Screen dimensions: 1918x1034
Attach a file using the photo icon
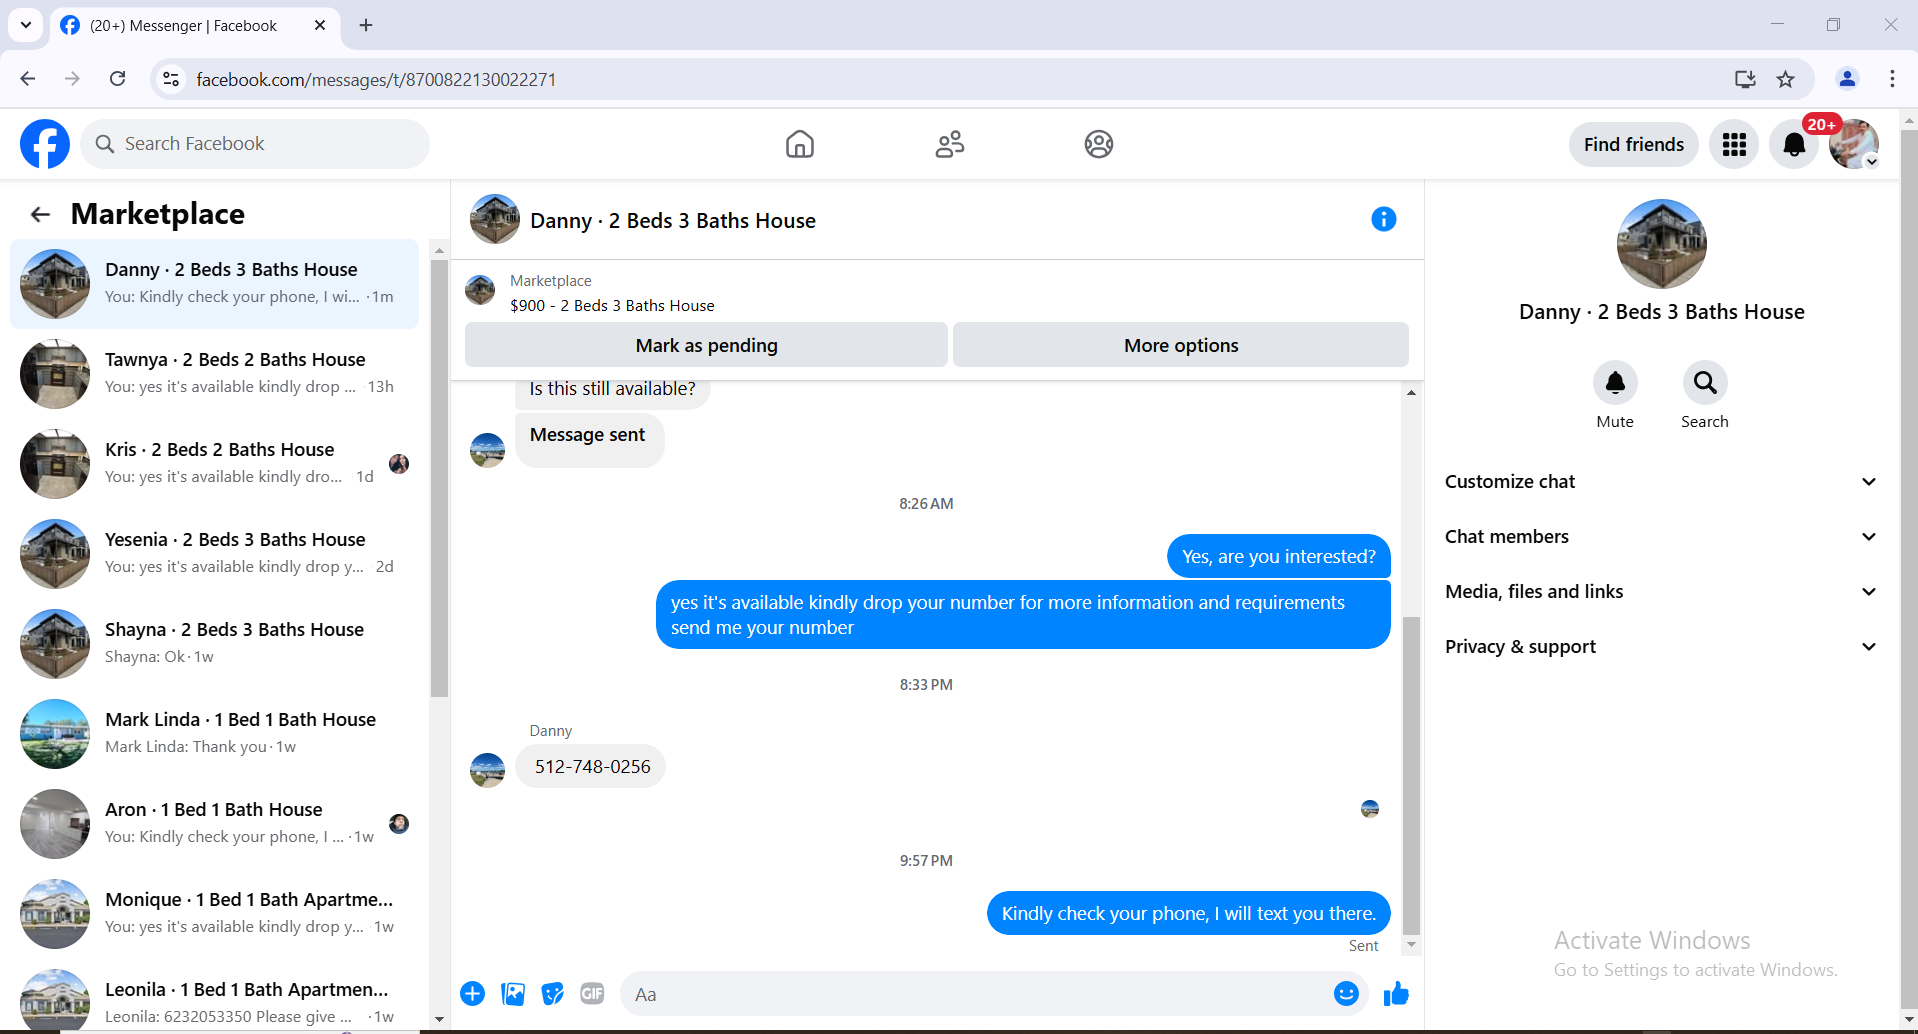pyautogui.click(x=513, y=994)
